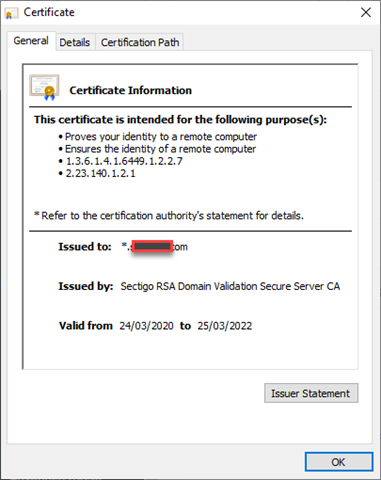Open the Certification Path tab
The image size is (381, 480).
(x=140, y=42)
